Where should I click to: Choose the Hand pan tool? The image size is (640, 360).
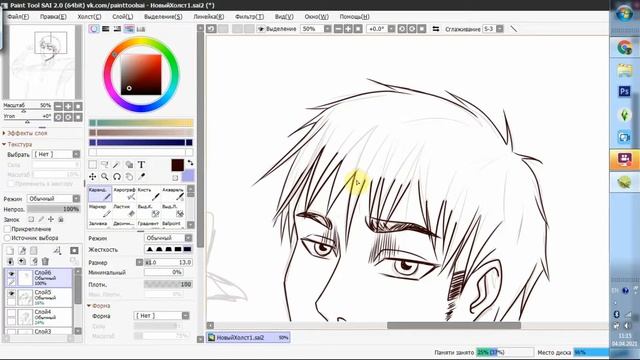point(129,177)
